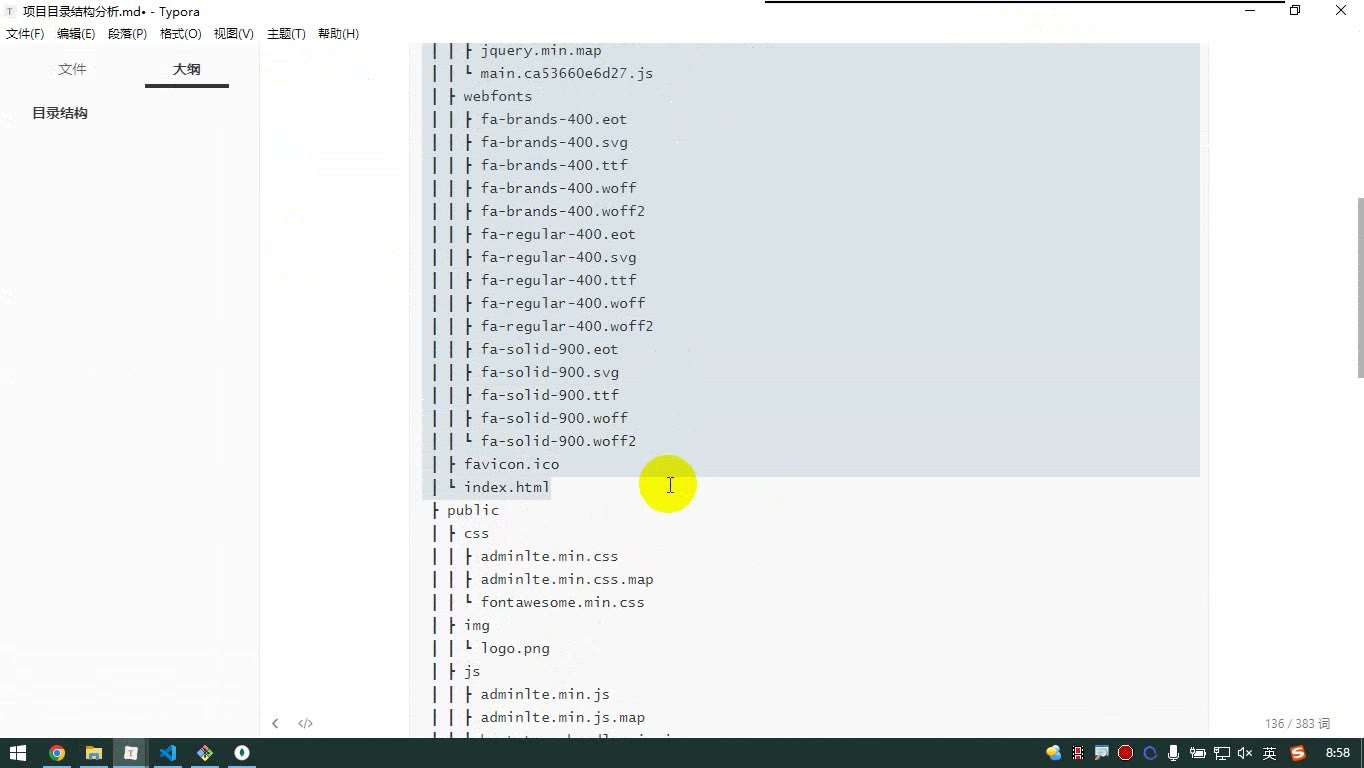The height and width of the screenshot is (768, 1364).
Task: Open the Windows Start menu
Action: pos(18,753)
